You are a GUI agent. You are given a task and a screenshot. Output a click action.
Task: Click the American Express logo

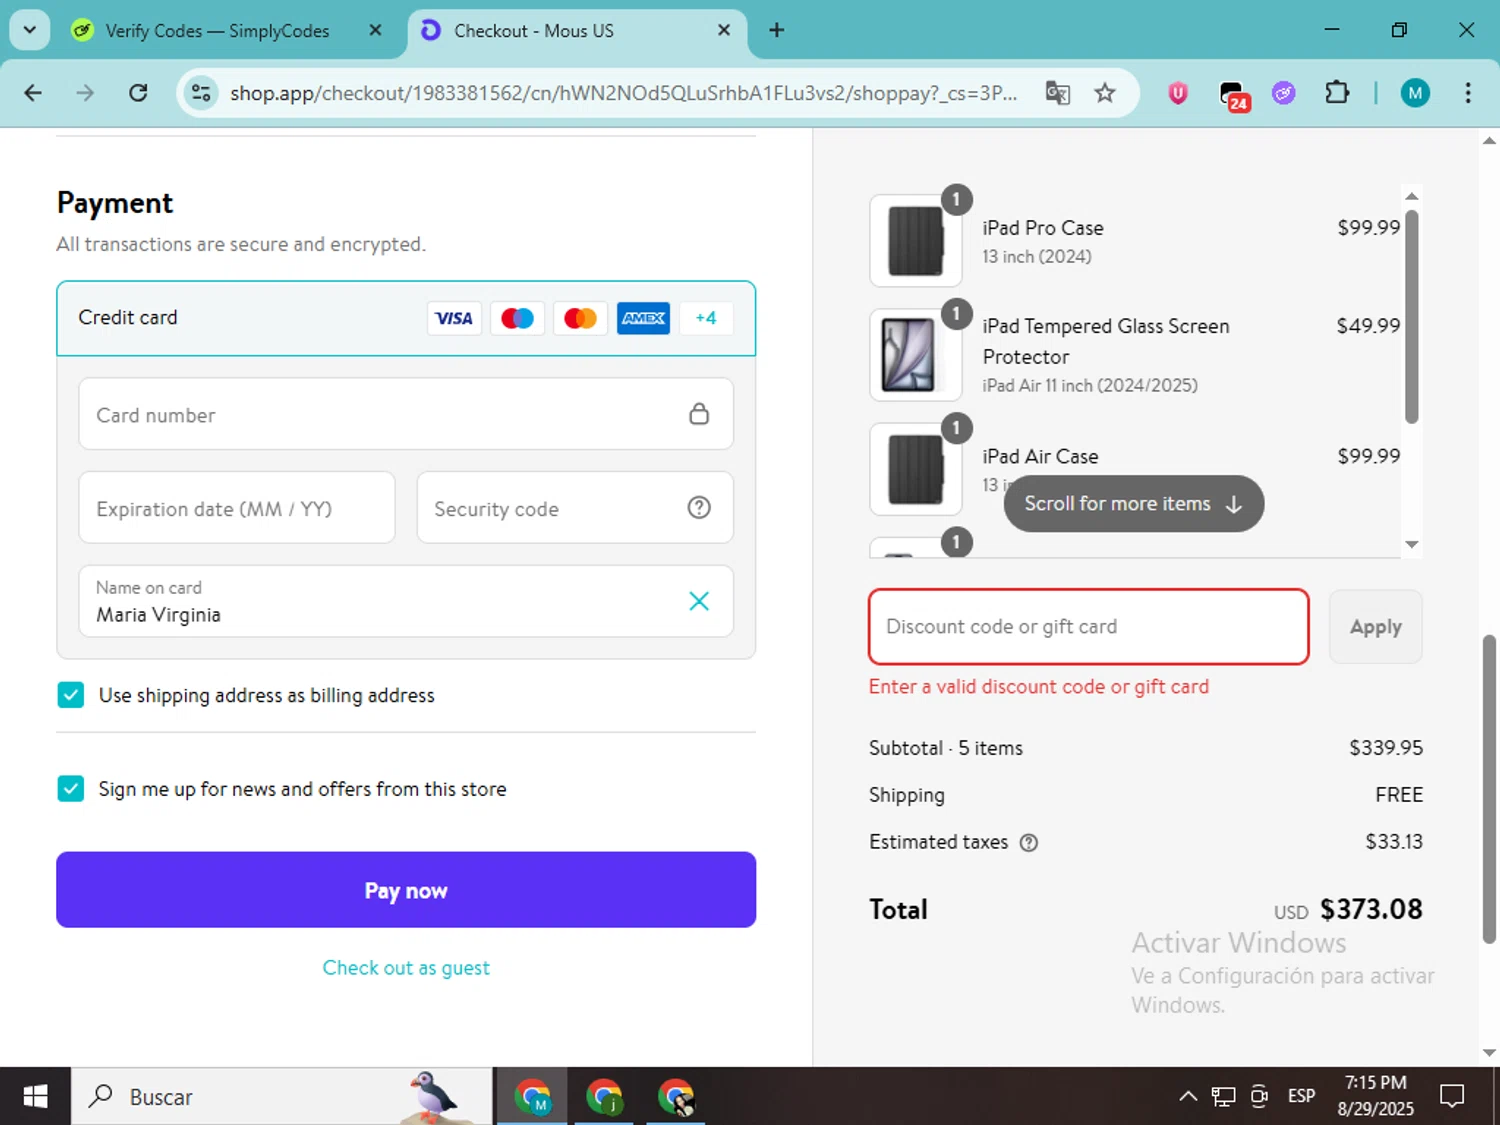pos(643,318)
